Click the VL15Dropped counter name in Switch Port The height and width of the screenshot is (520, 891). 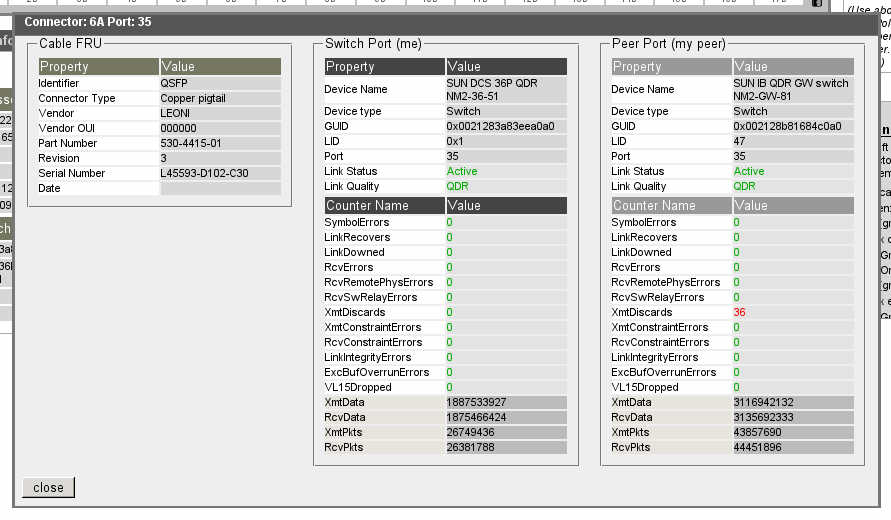(358, 387)
